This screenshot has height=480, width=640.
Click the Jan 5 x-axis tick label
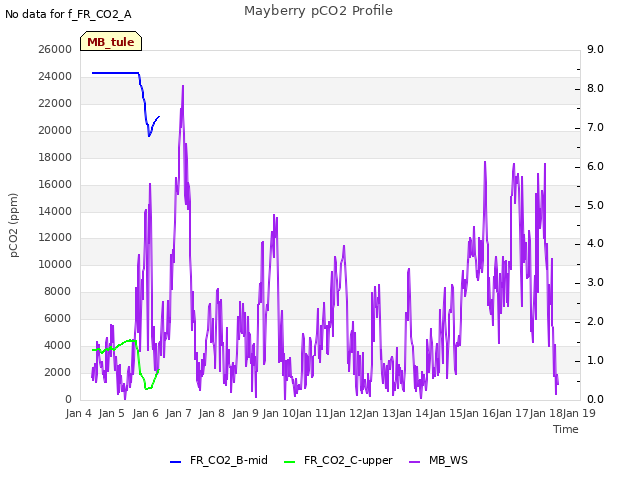click(x=111, y=413)
